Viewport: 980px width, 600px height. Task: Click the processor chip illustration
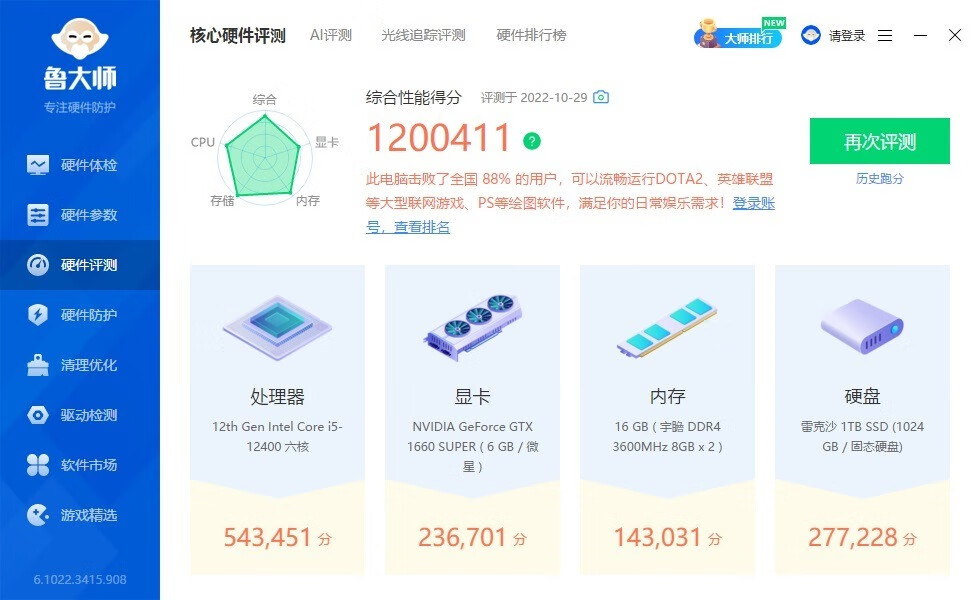click(278, 328)
